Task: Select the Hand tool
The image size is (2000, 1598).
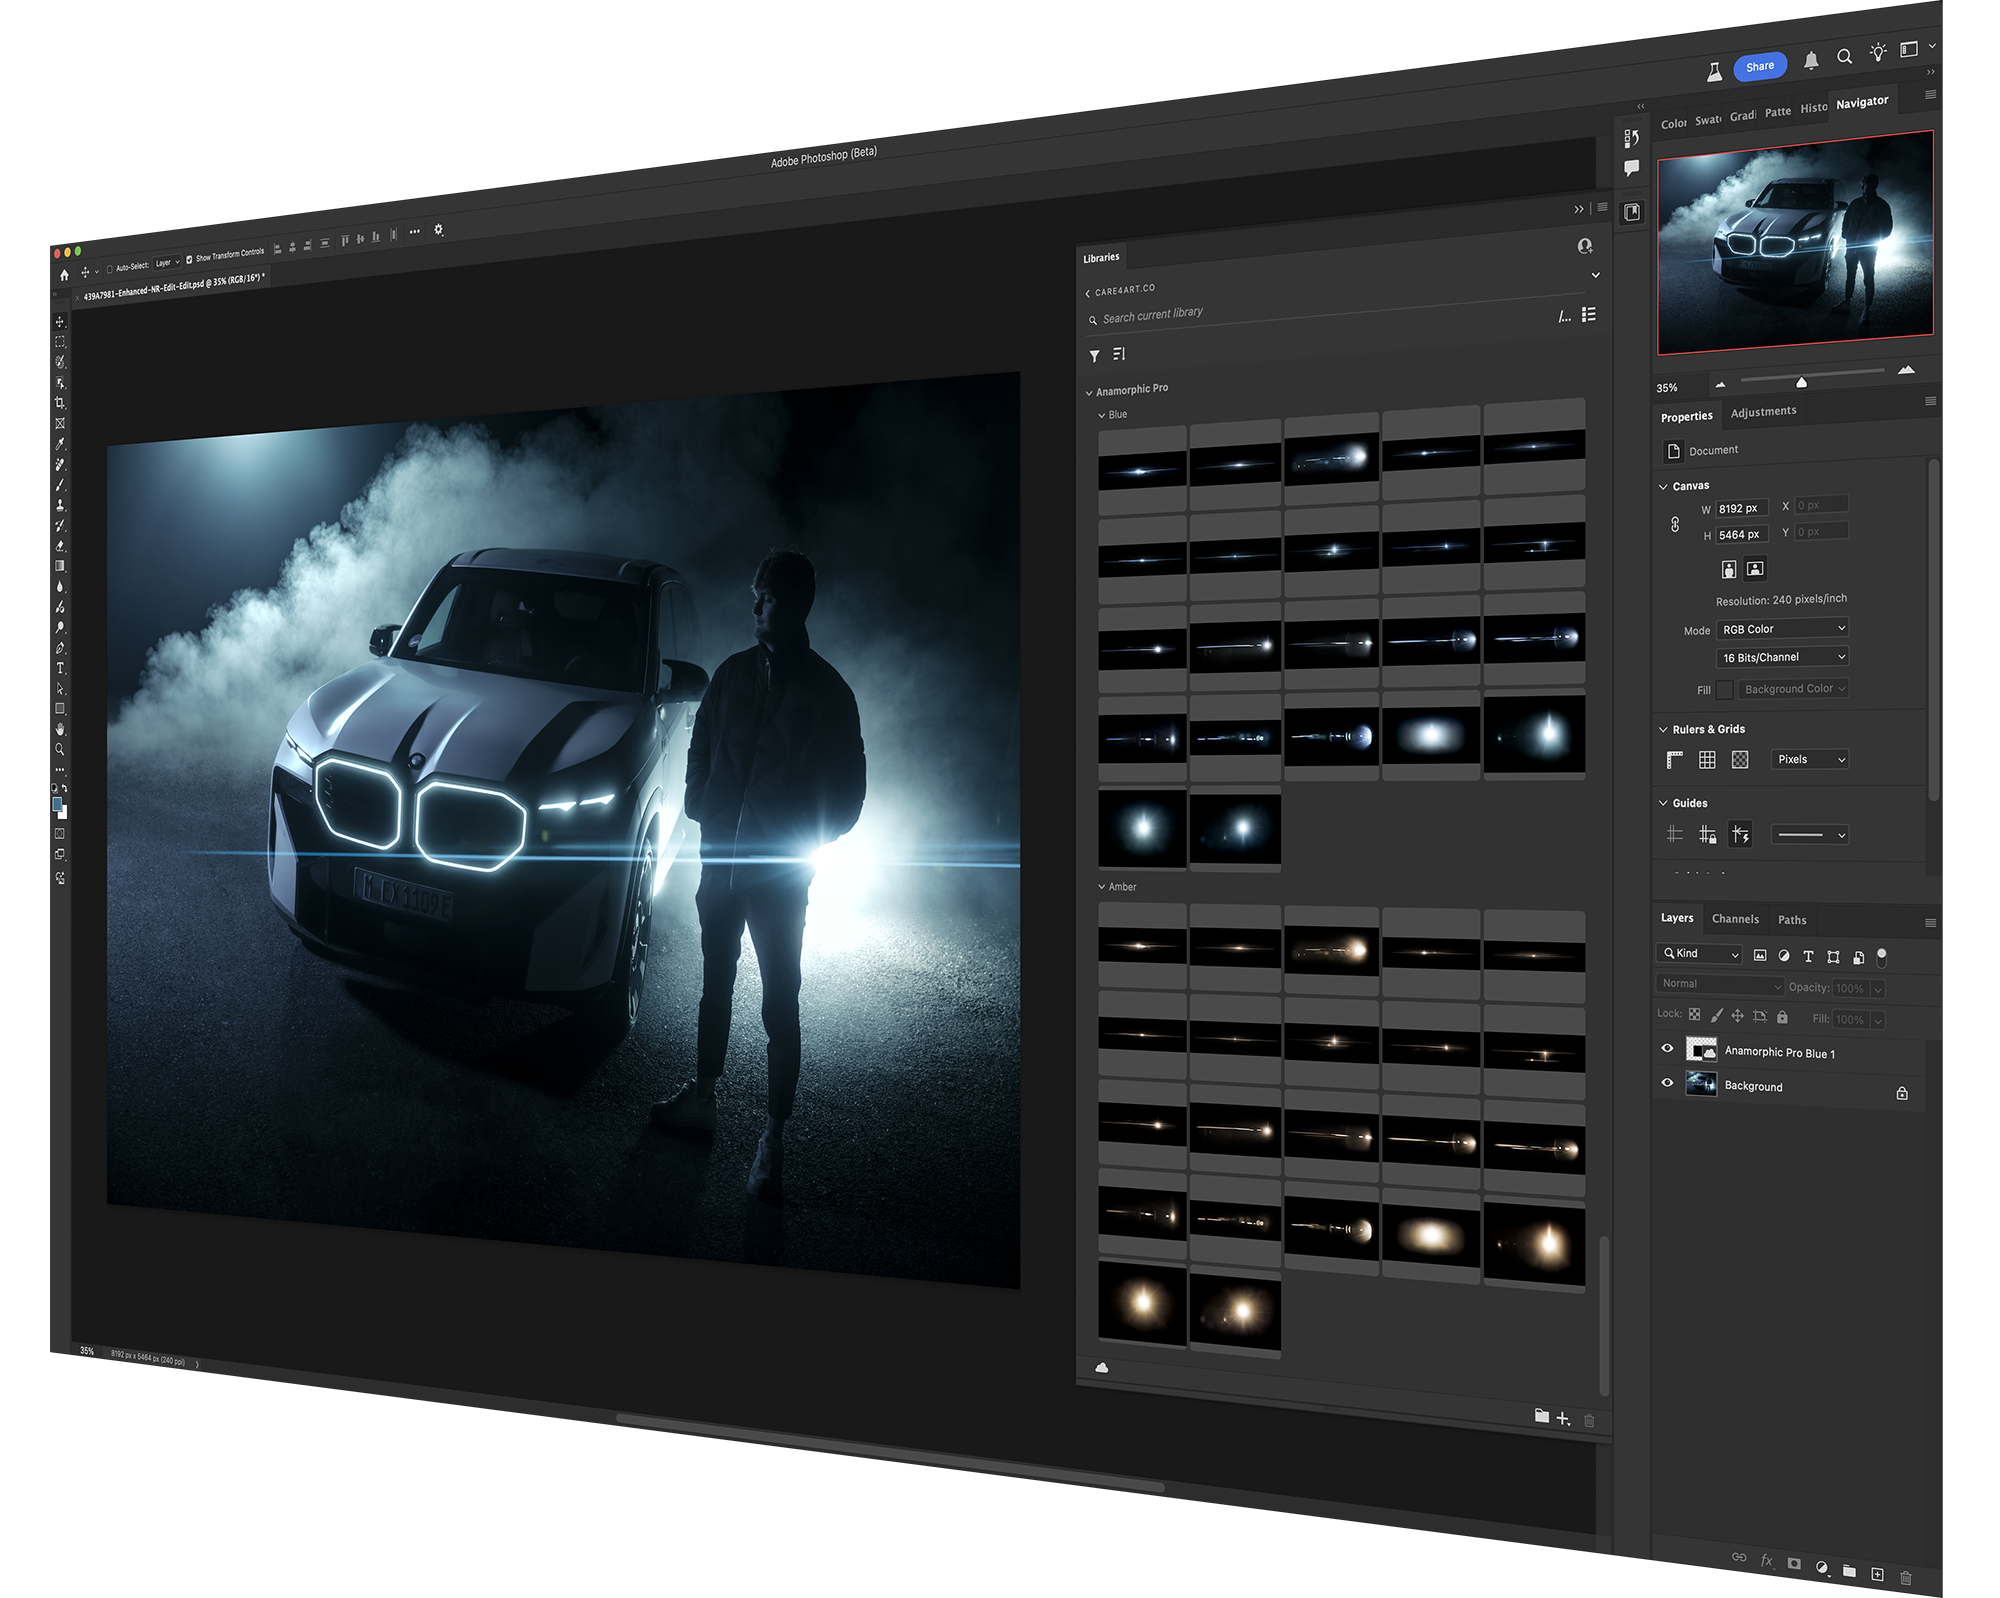Action: click(60, 729)
